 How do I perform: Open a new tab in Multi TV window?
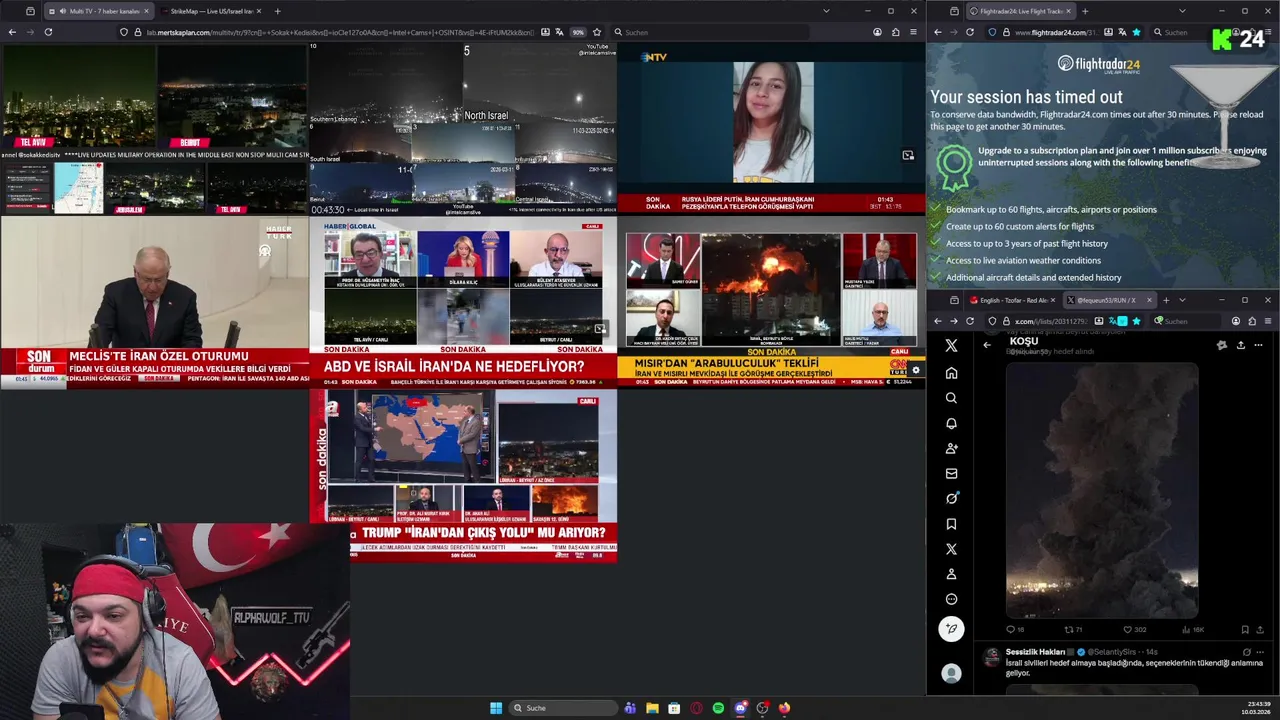[x=277, y=11]
